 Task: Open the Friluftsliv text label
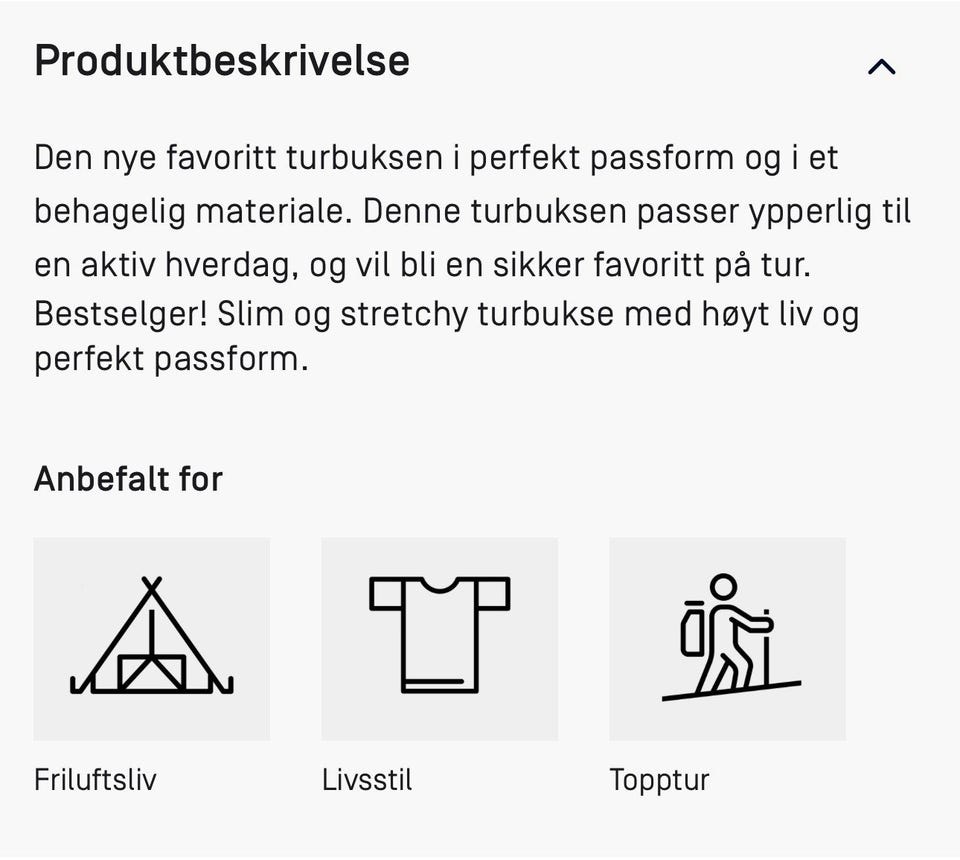pyautogui.click(x=95, y=780)
